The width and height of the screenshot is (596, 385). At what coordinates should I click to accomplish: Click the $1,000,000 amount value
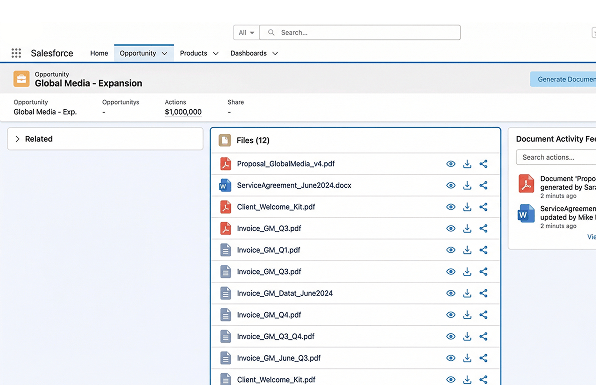(183, 112)
